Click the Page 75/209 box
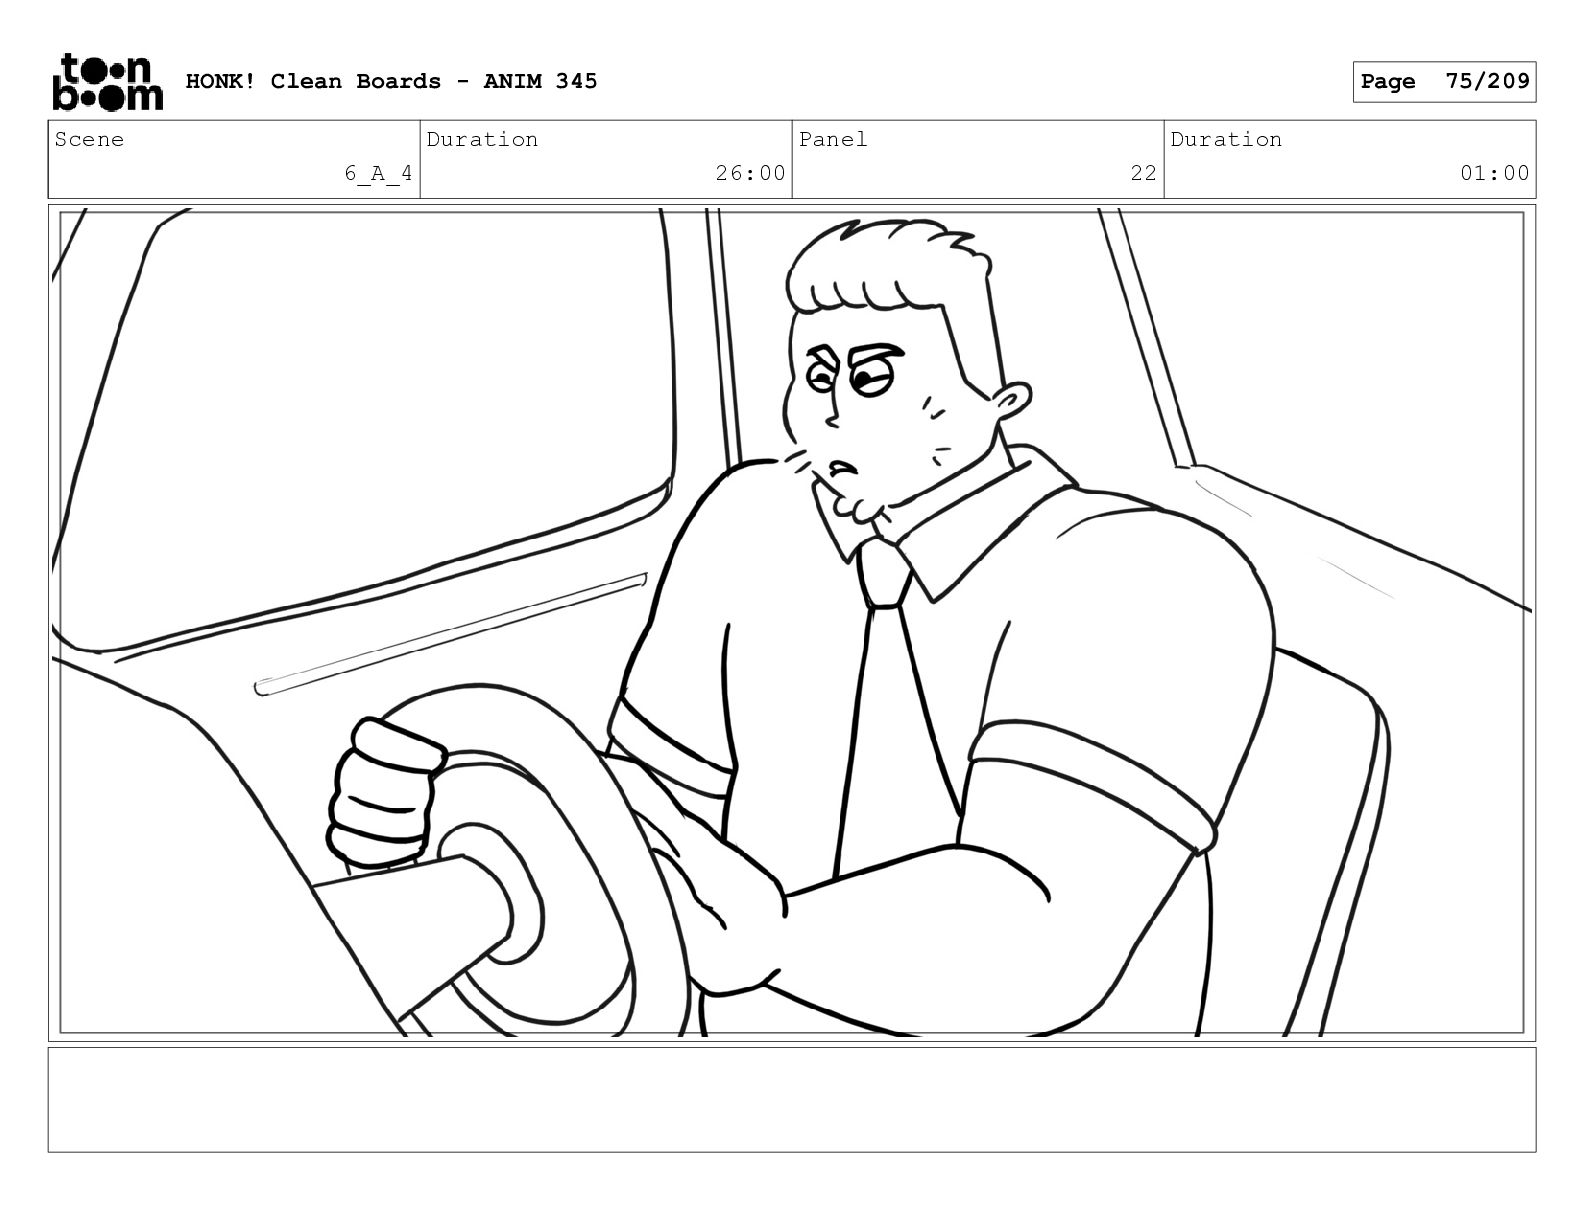 click(x=1444, y=82)
